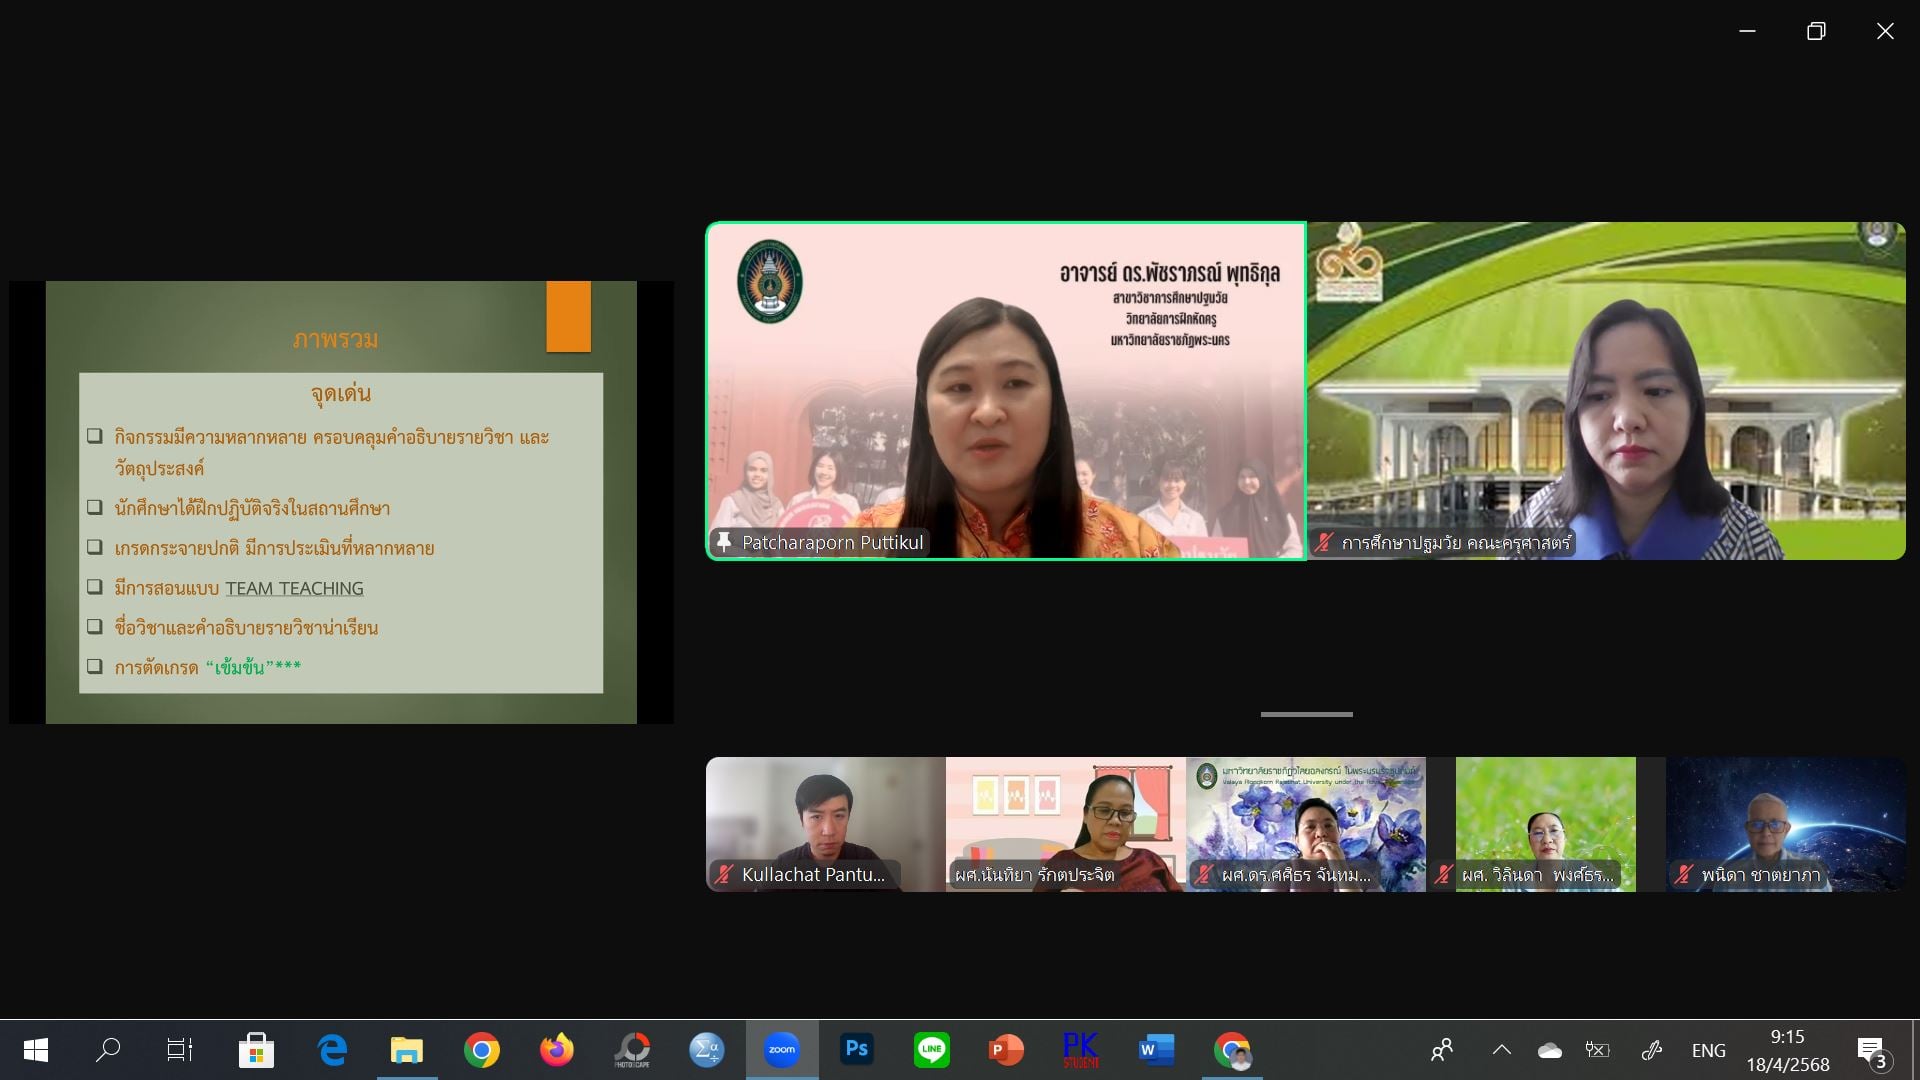The image size is (1920, 1080).
Task: Click pin icon on Patcharaporn Puttikul video
Action: 724,542
